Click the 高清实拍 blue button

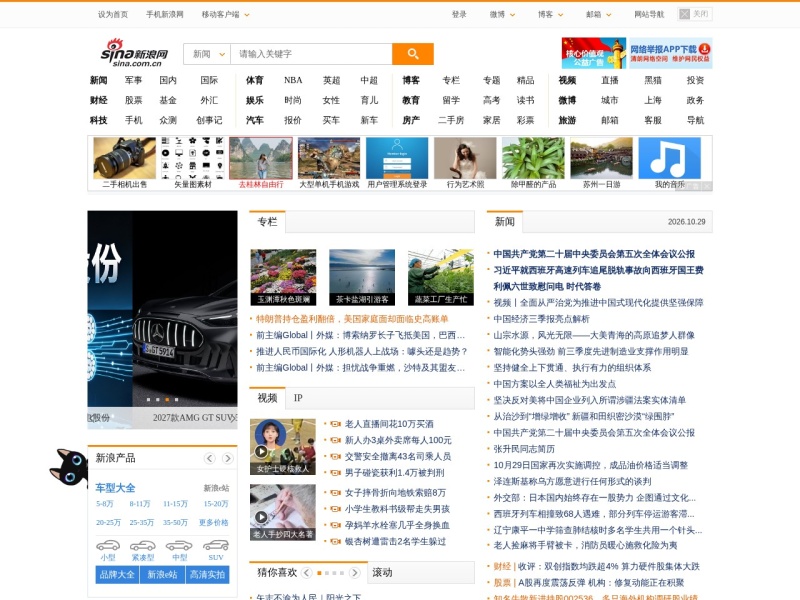point(207,574)
